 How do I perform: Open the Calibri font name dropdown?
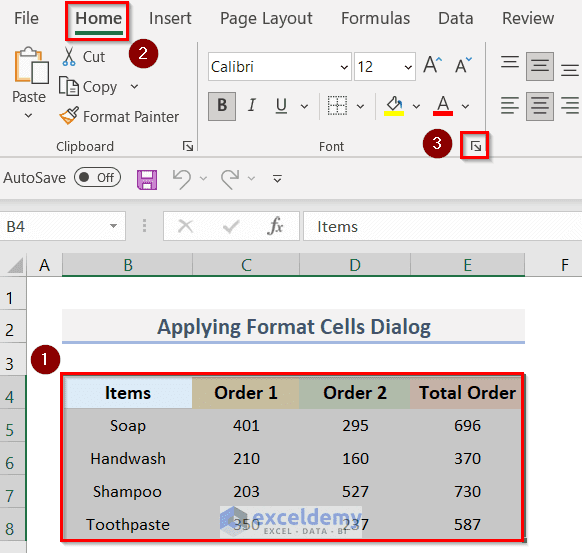click(x=344, y=67)
